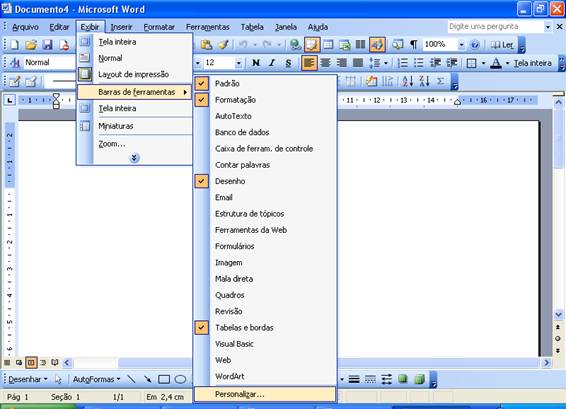The width and height of the screenshot is (566, 409).
Task: Uncheck the Desenho toolbar
Action: point(266,181)
